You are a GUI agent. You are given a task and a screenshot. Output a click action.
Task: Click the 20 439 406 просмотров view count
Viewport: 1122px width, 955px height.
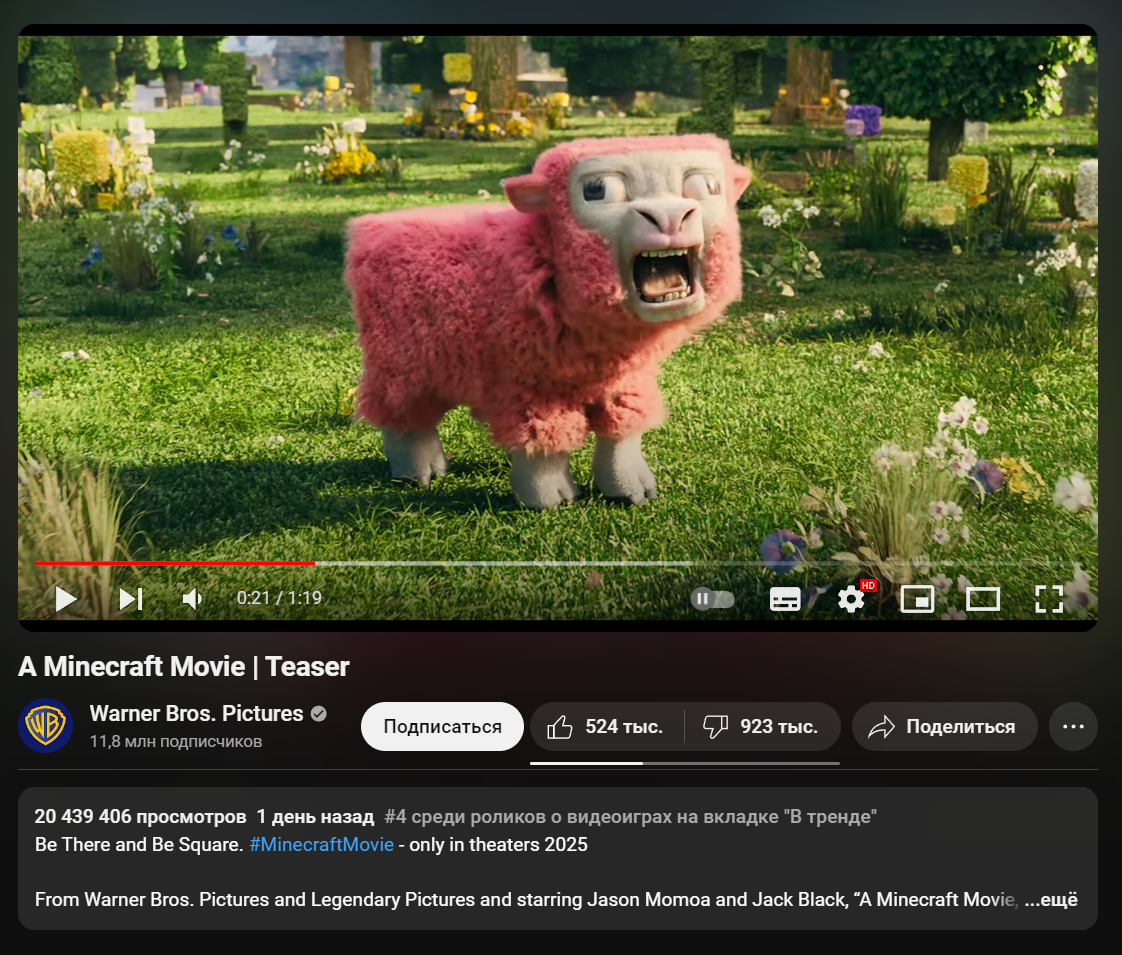click(x=140, y=816)
